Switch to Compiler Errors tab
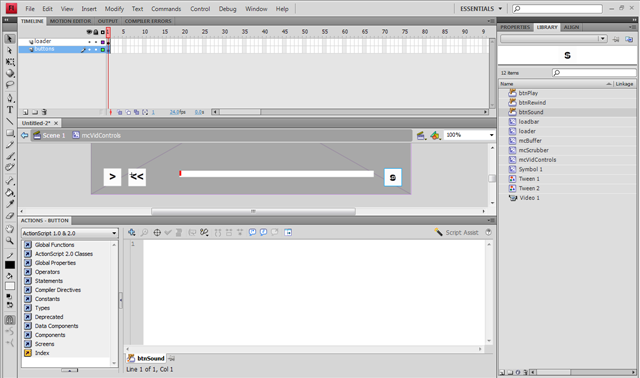This screenshot has width=640, height=378. coord(148,21)
